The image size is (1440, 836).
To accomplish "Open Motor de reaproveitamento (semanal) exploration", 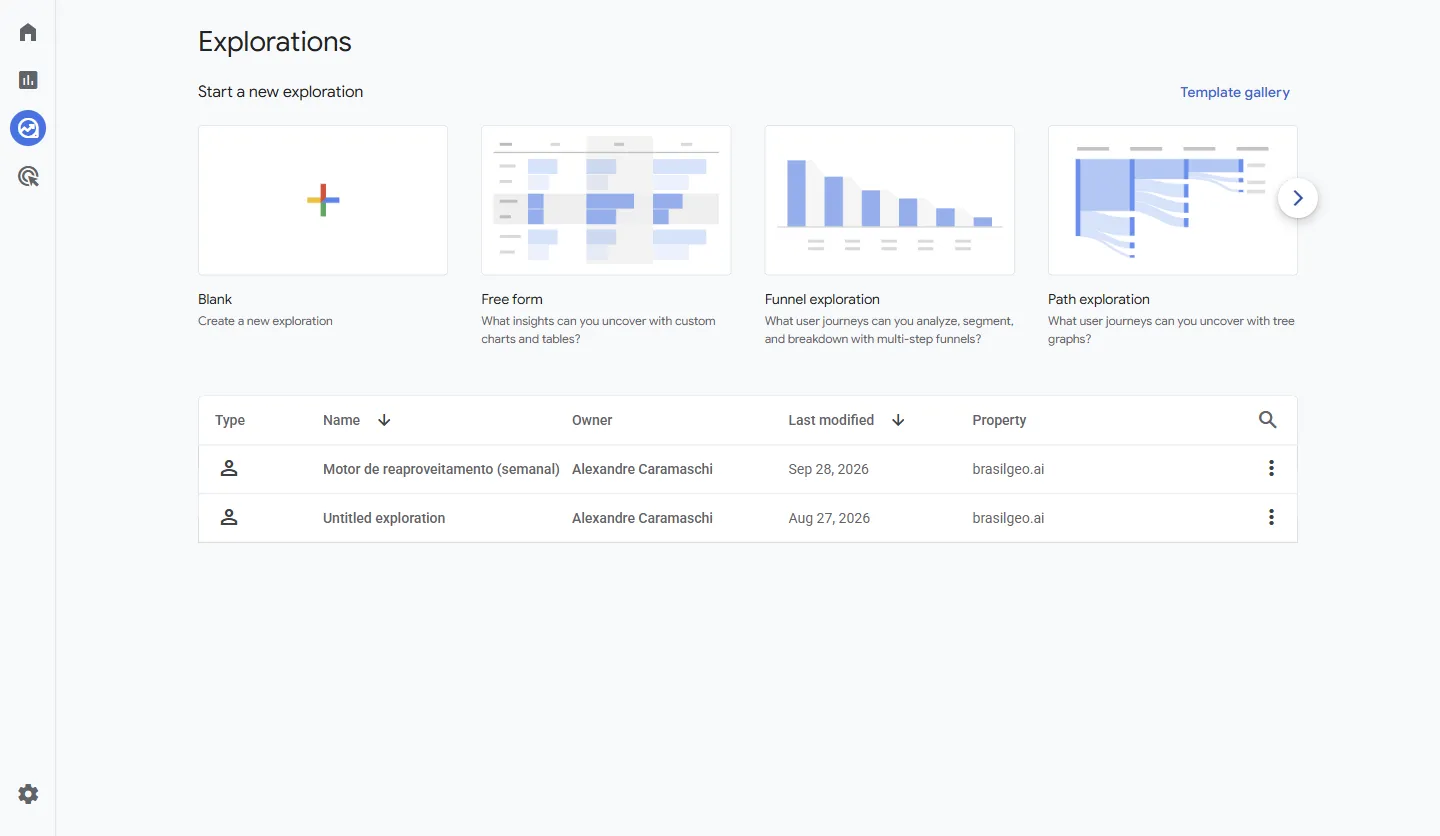I will pos(441,469).
